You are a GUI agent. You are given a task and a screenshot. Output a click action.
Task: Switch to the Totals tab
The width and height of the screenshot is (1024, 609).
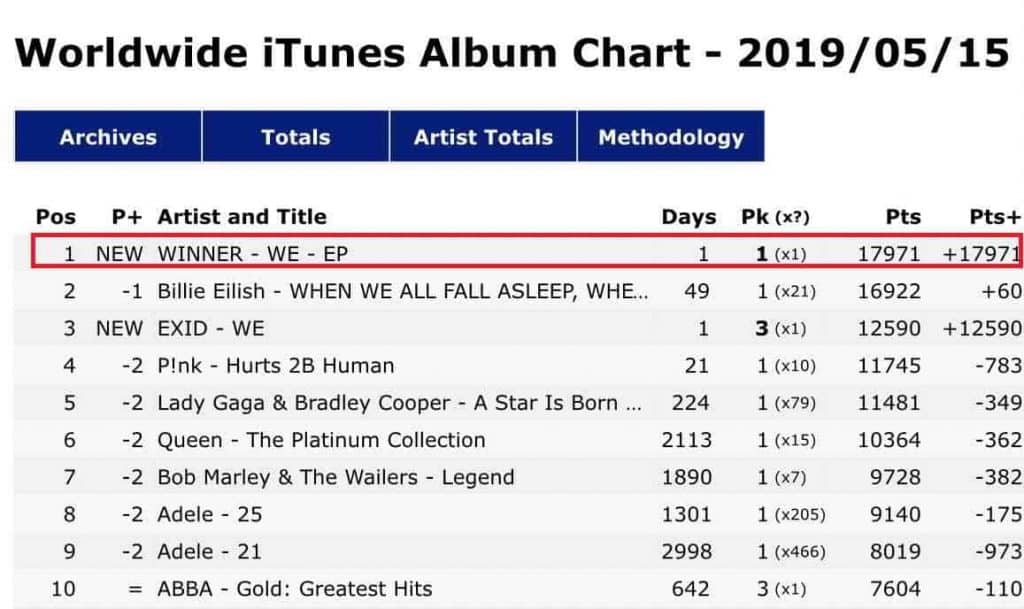295,137
